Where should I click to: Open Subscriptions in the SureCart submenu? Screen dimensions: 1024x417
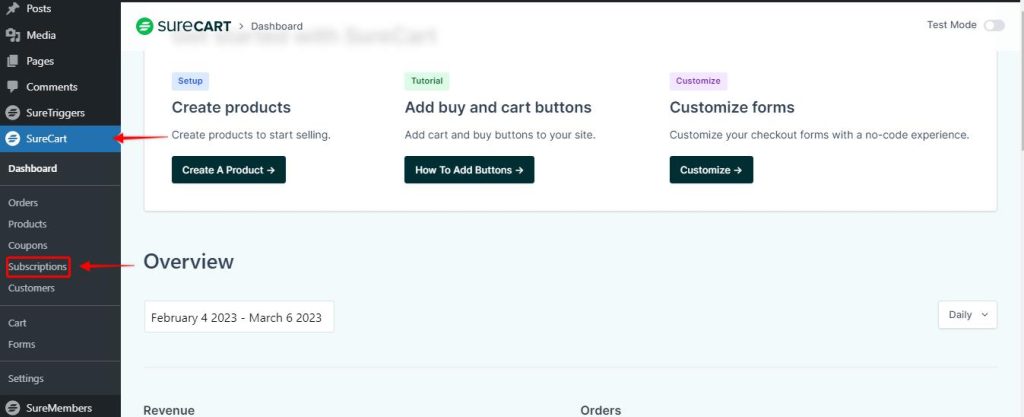pyautogui.click(x=37, y=267)
